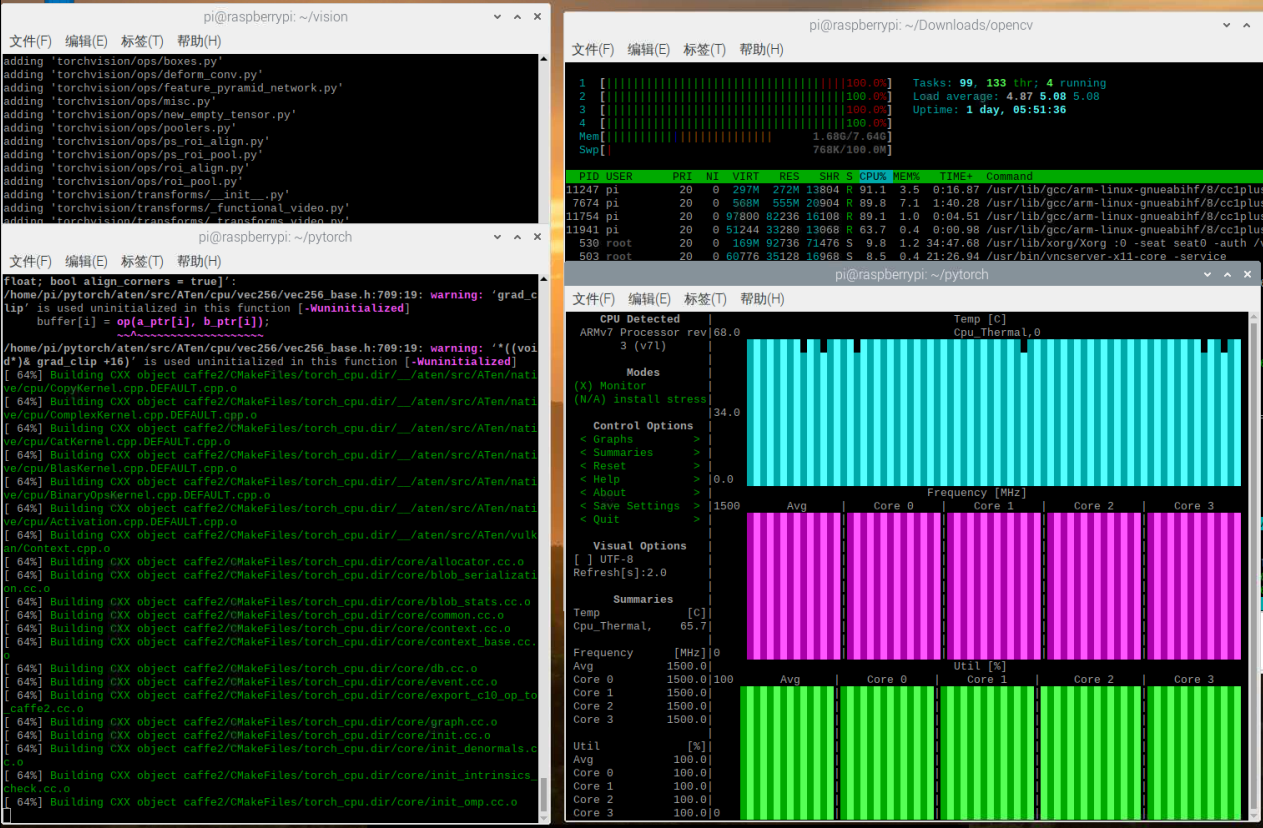
Task: Select the Monitor mode radio option
Action: pyautogui.click(x=610, y=386)
